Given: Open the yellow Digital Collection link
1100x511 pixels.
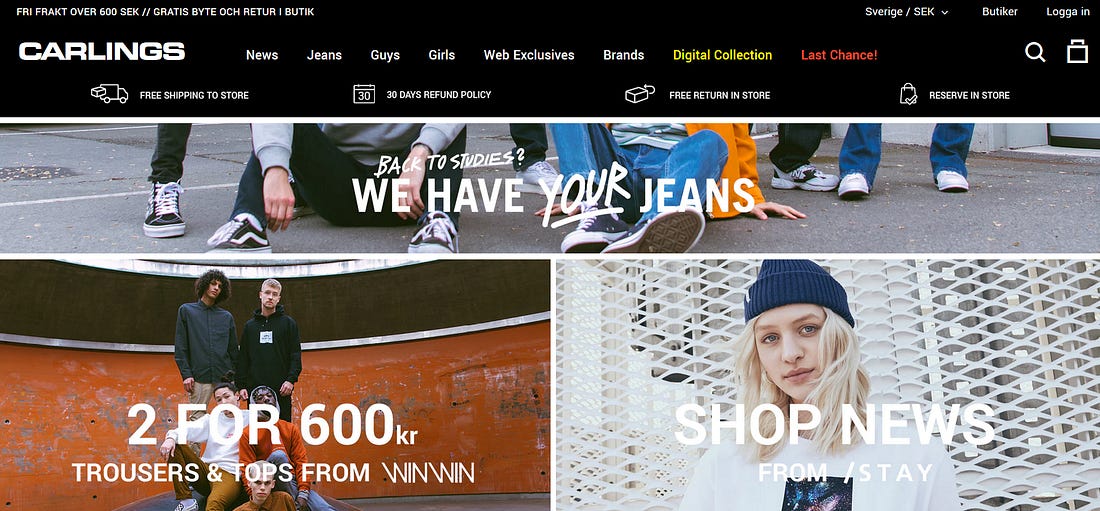Looking at the screenshot, I should (x=723, y=55).
